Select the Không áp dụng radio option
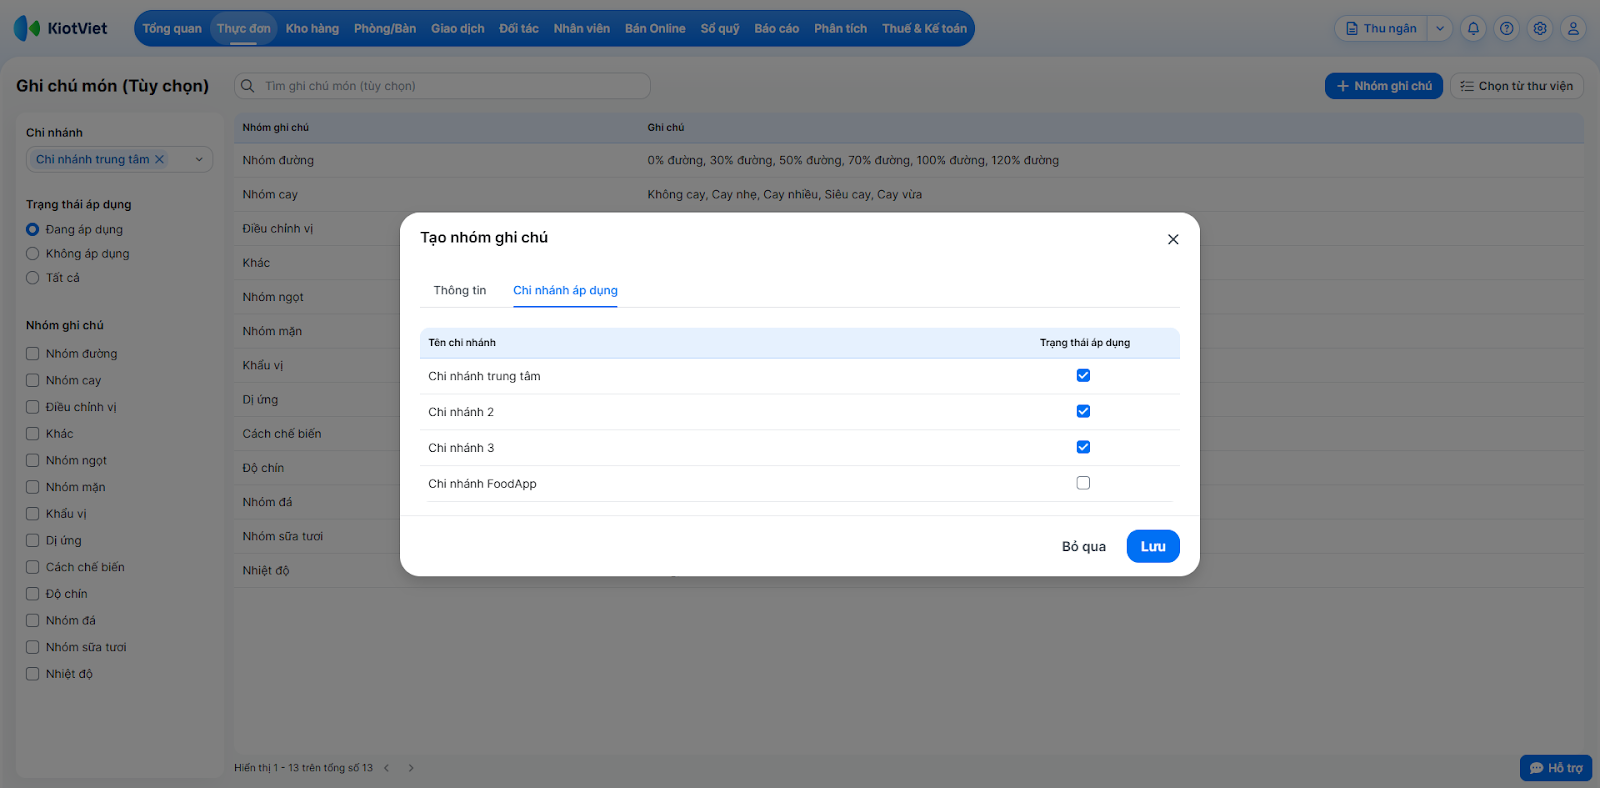Viewport: 1600px width, 788px height. click(x=33, y=254)
